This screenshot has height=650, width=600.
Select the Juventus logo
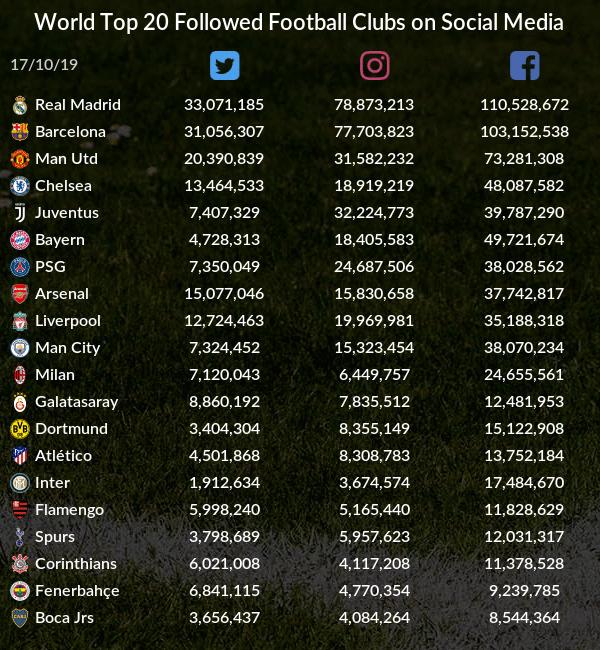coord(20,212)
